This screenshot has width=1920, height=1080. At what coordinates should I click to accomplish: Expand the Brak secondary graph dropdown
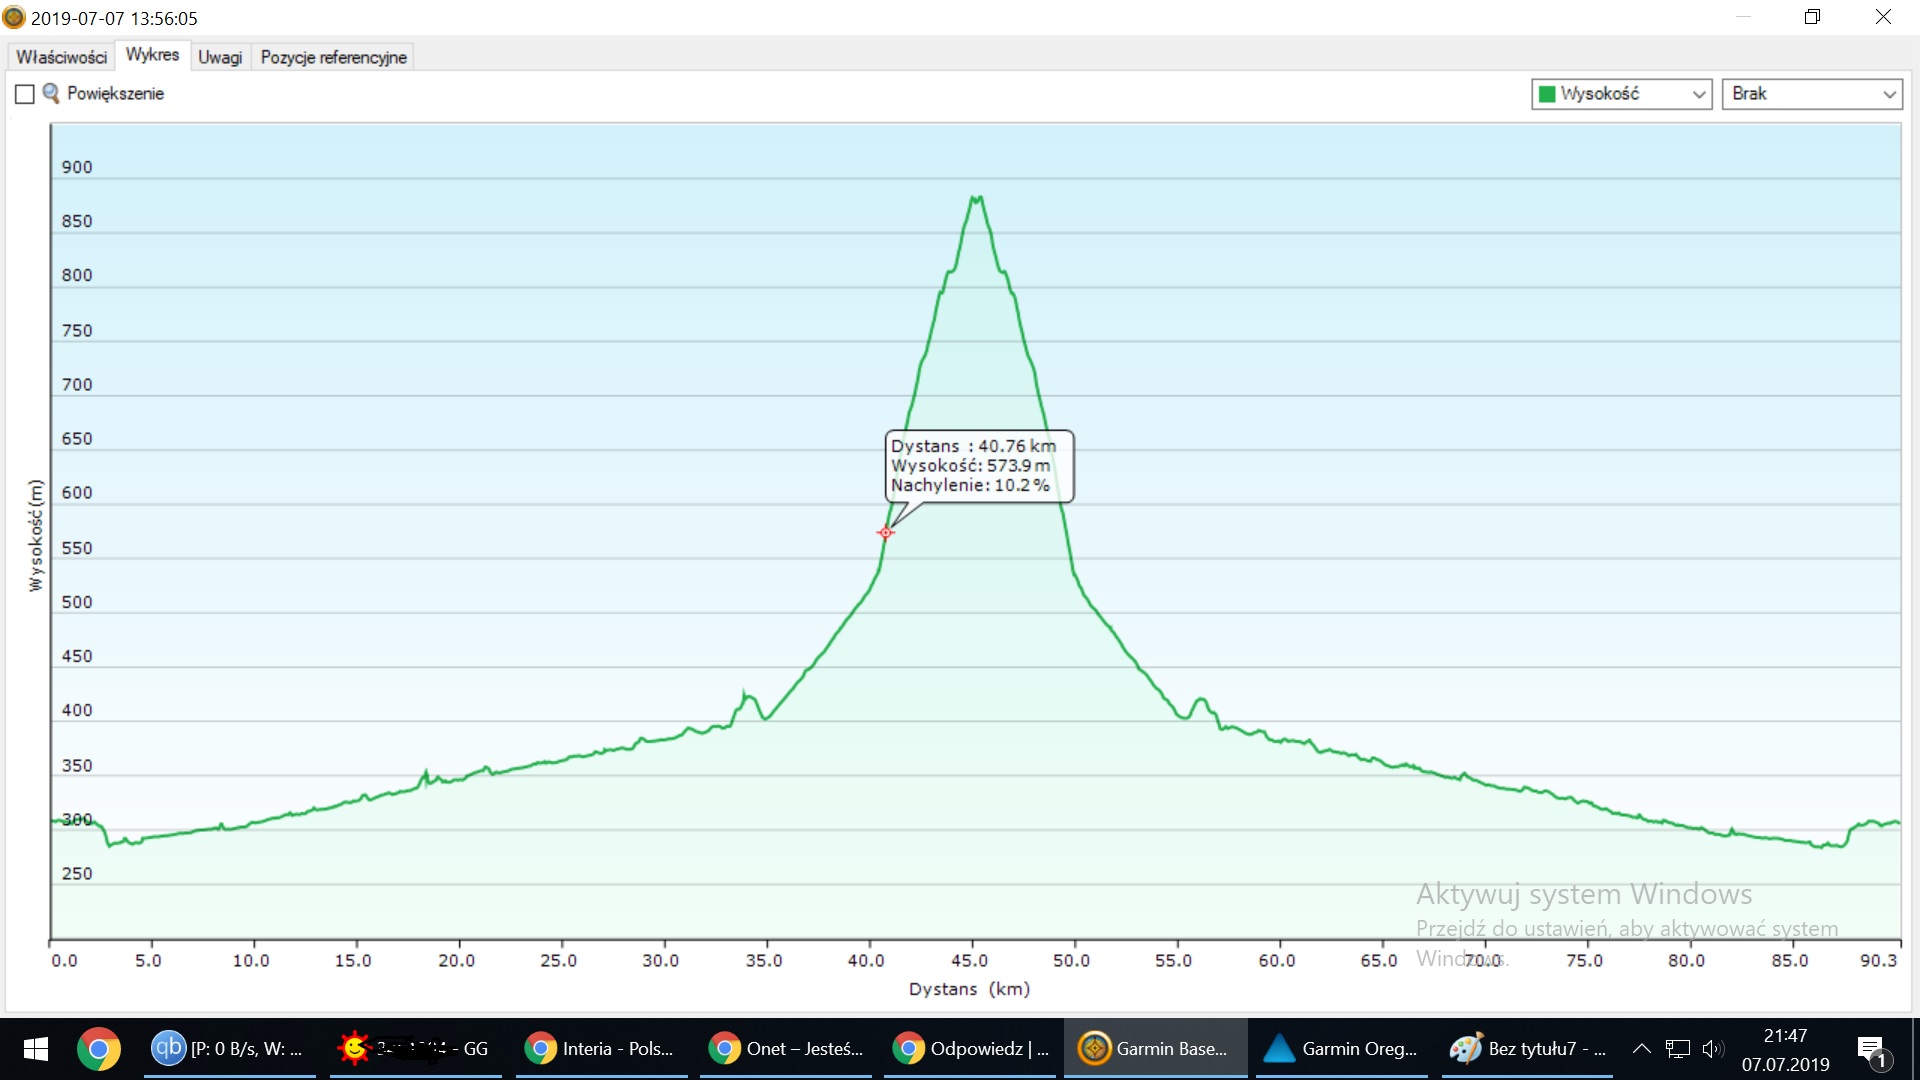click(1888, 94)
